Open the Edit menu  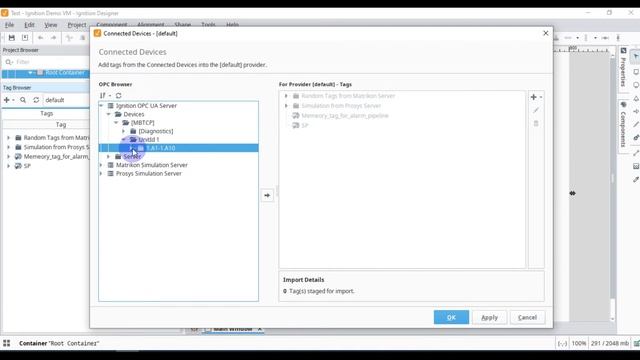pos(29,25)
